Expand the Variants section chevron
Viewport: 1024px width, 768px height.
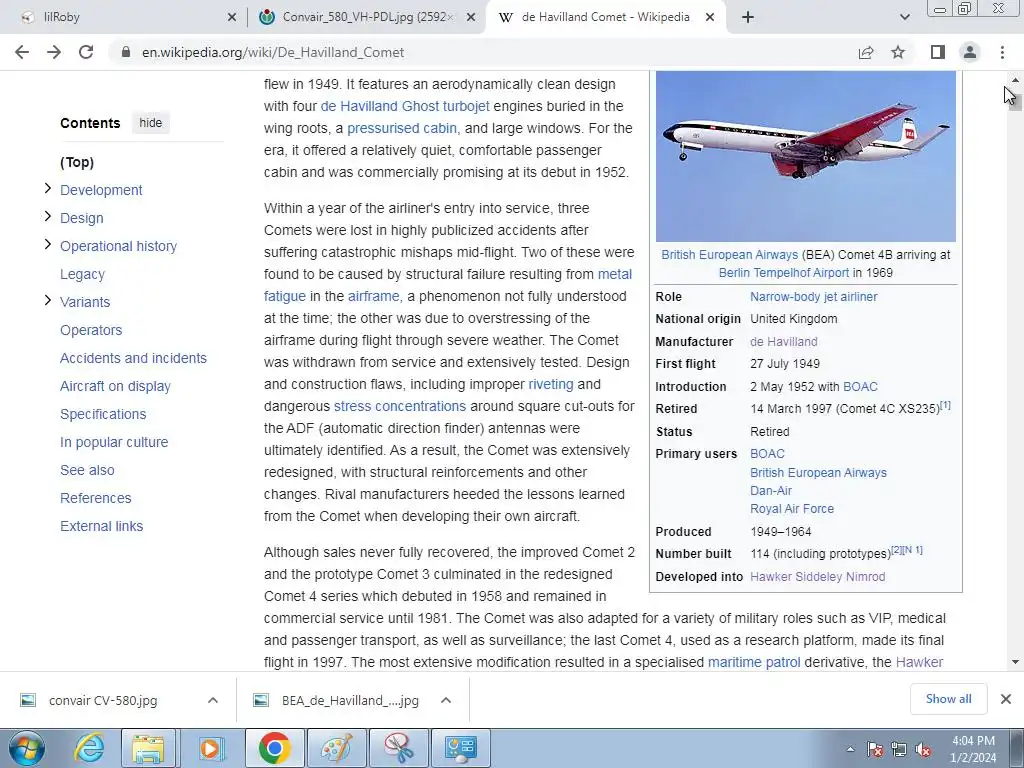48,300
